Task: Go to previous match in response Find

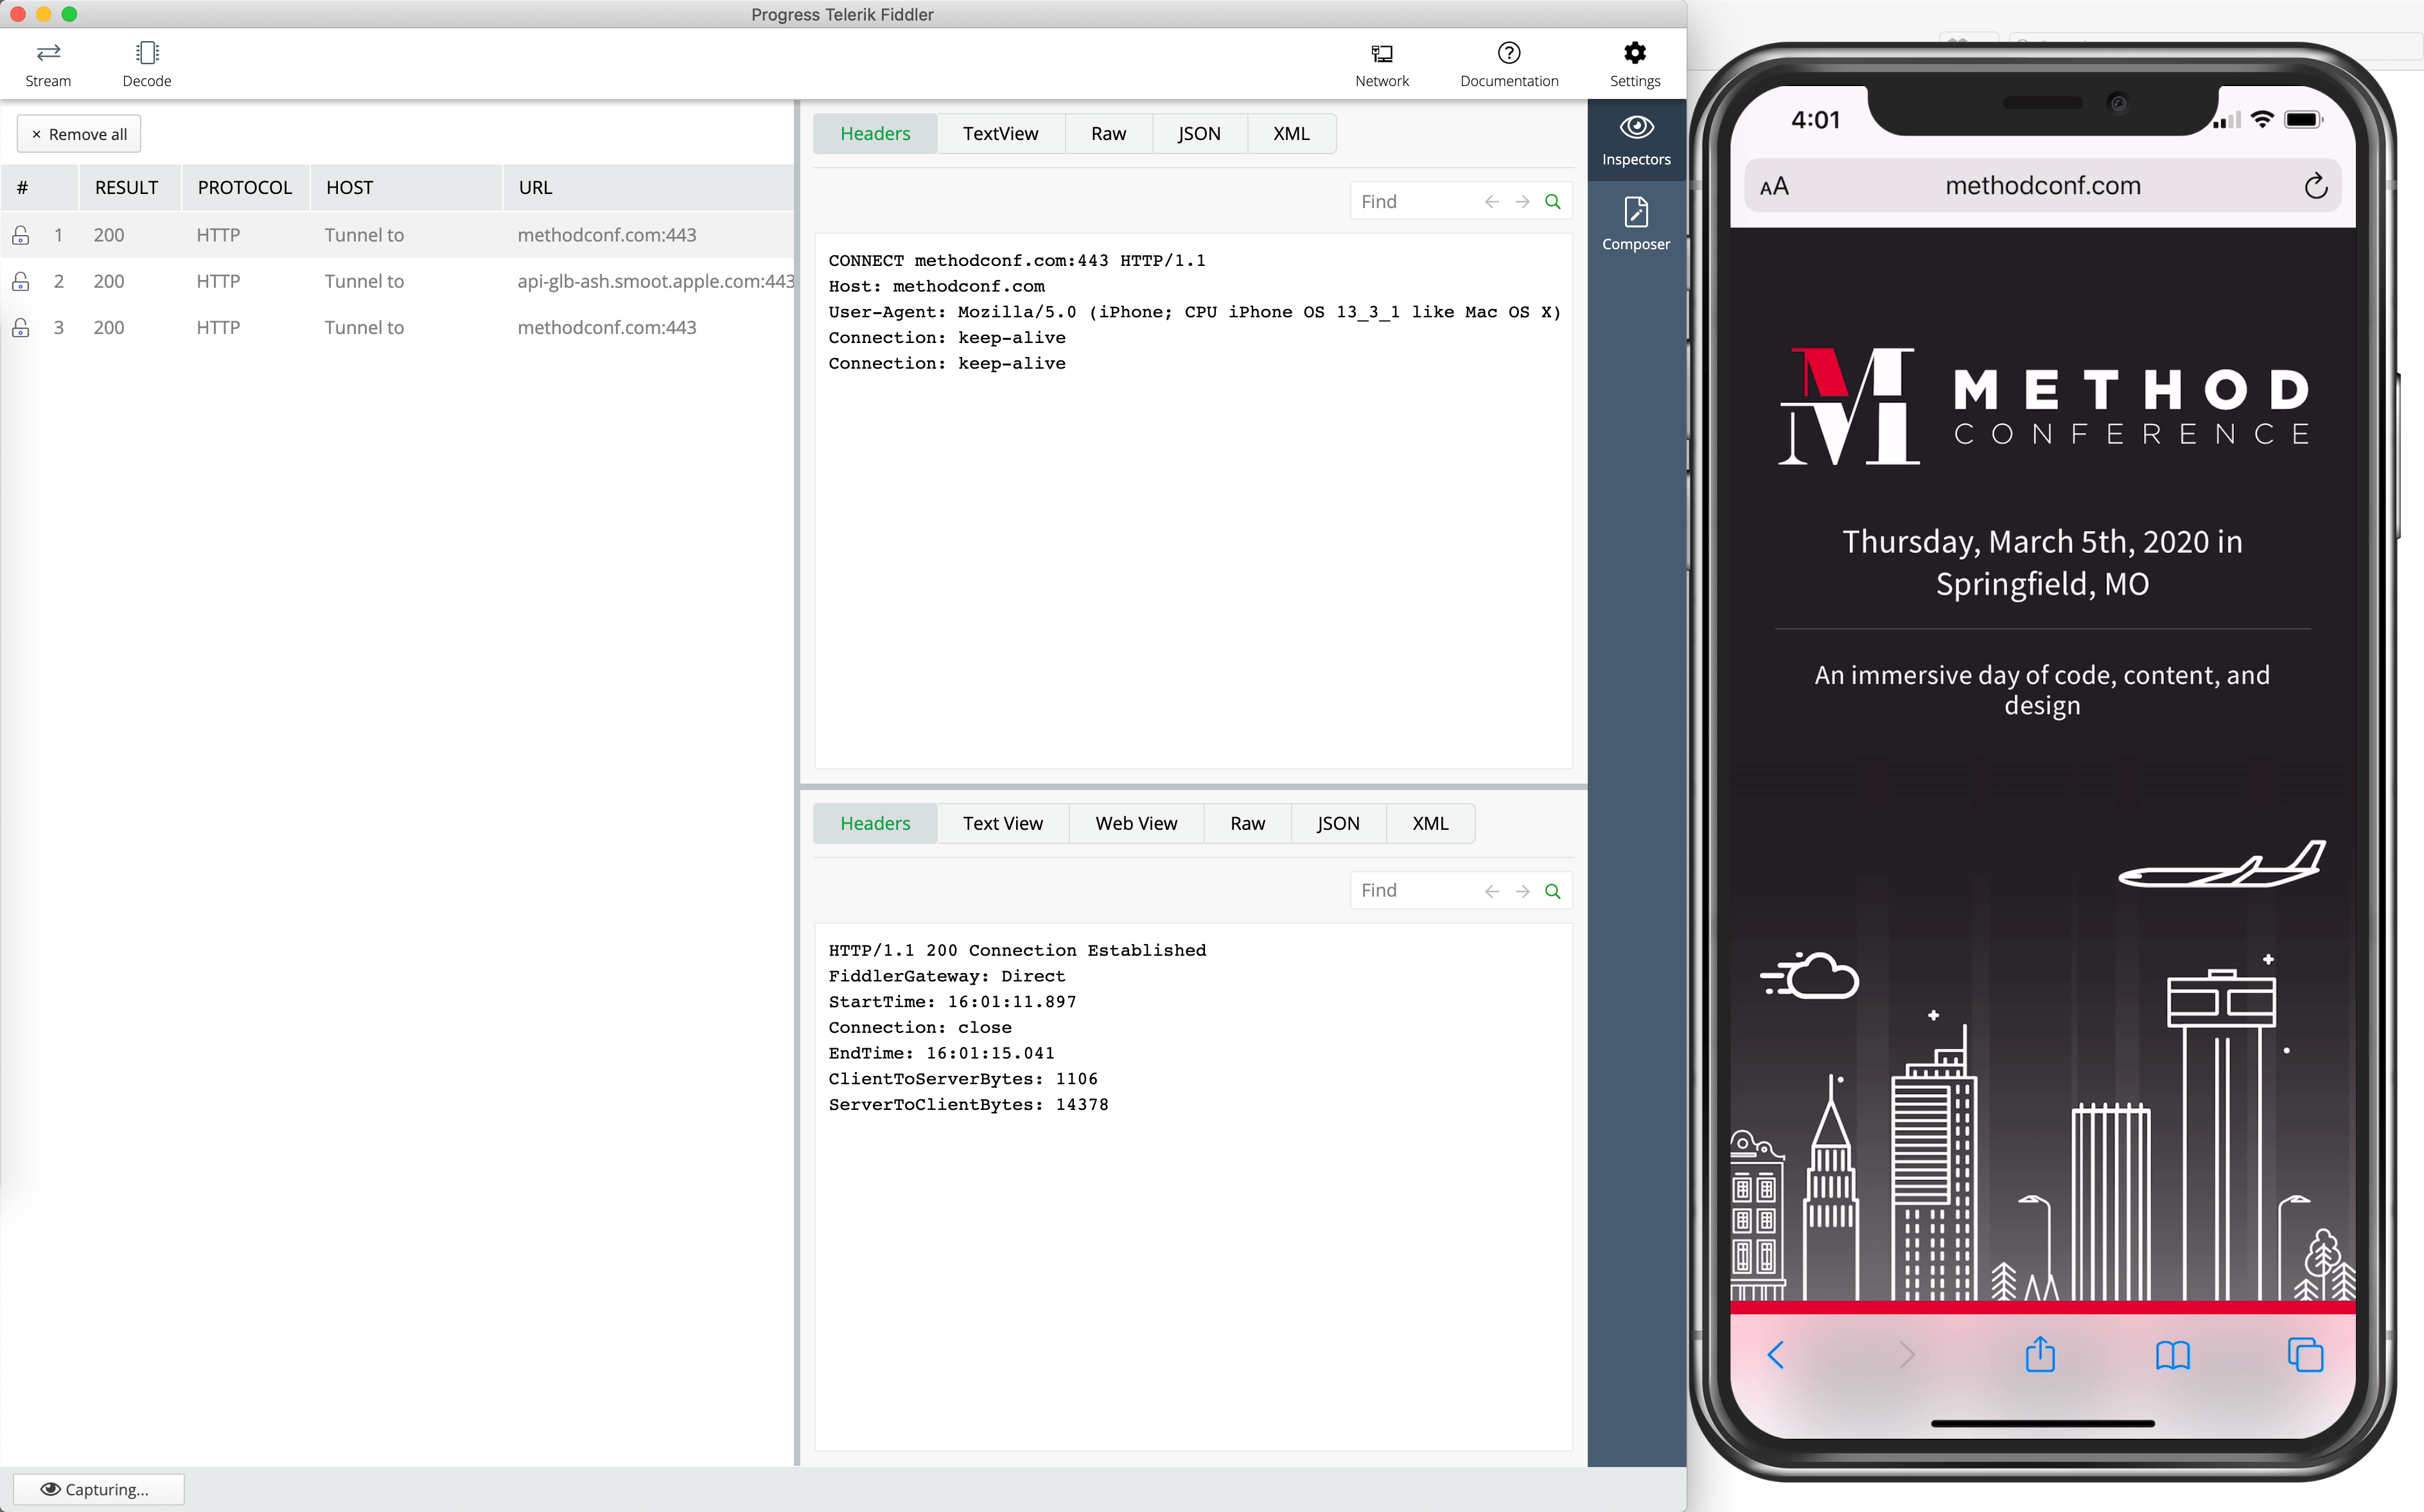Action: pyautogui.click(x=1492, y=891)
